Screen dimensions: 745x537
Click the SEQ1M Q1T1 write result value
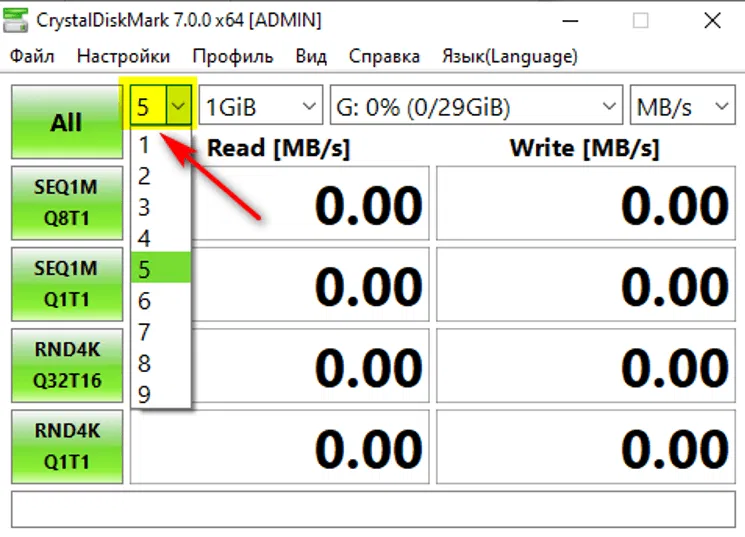coord(586,284)
